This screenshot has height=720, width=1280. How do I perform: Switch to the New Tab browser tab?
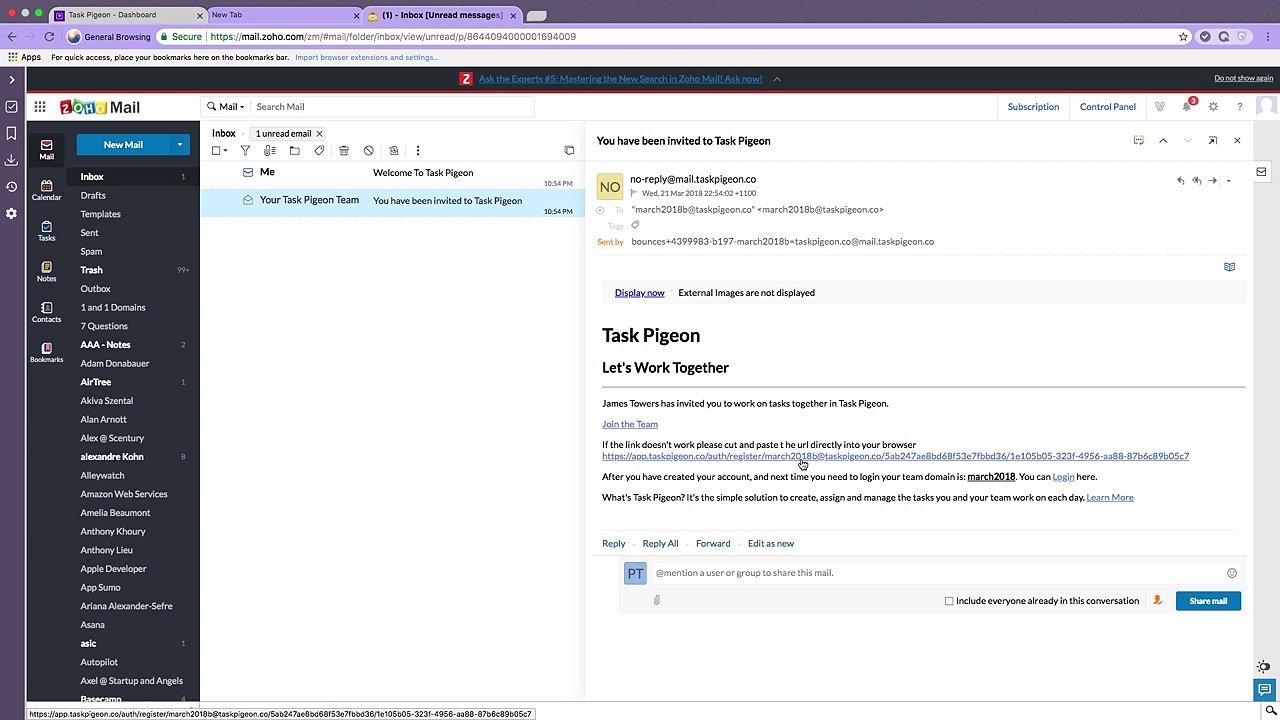pos(283,15)
